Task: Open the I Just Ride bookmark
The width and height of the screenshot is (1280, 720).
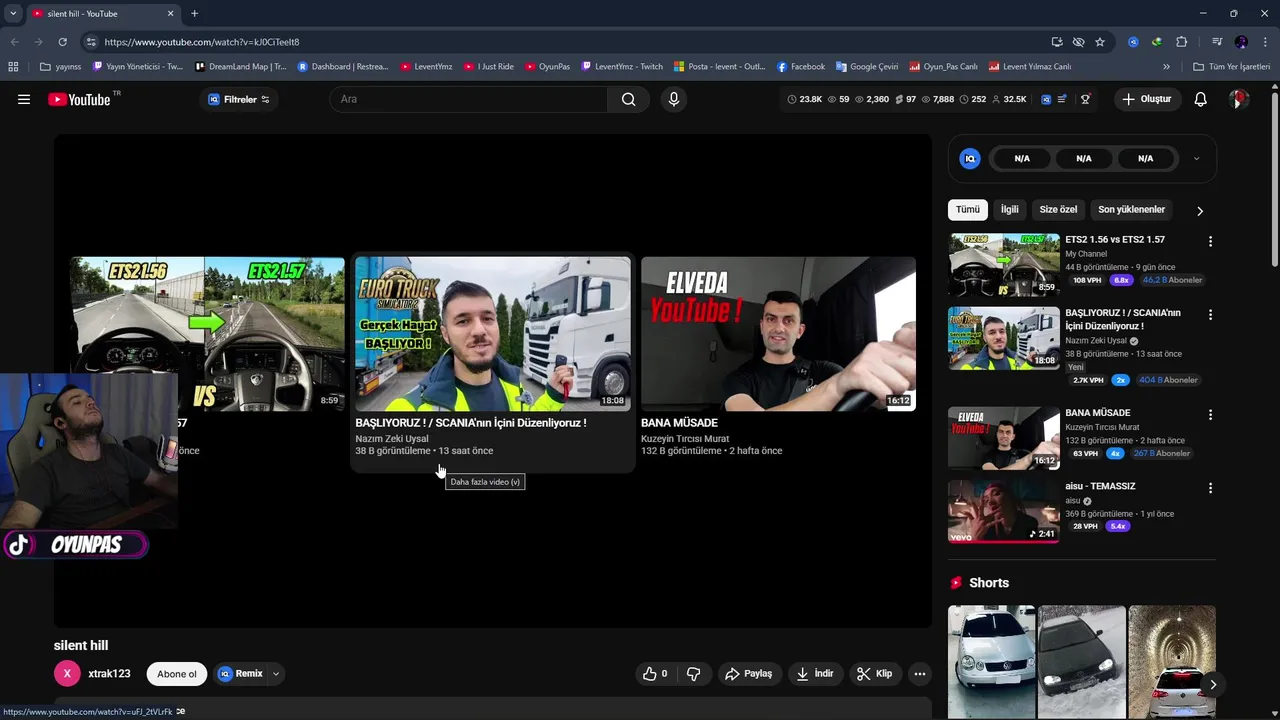Action: [487, 67]
